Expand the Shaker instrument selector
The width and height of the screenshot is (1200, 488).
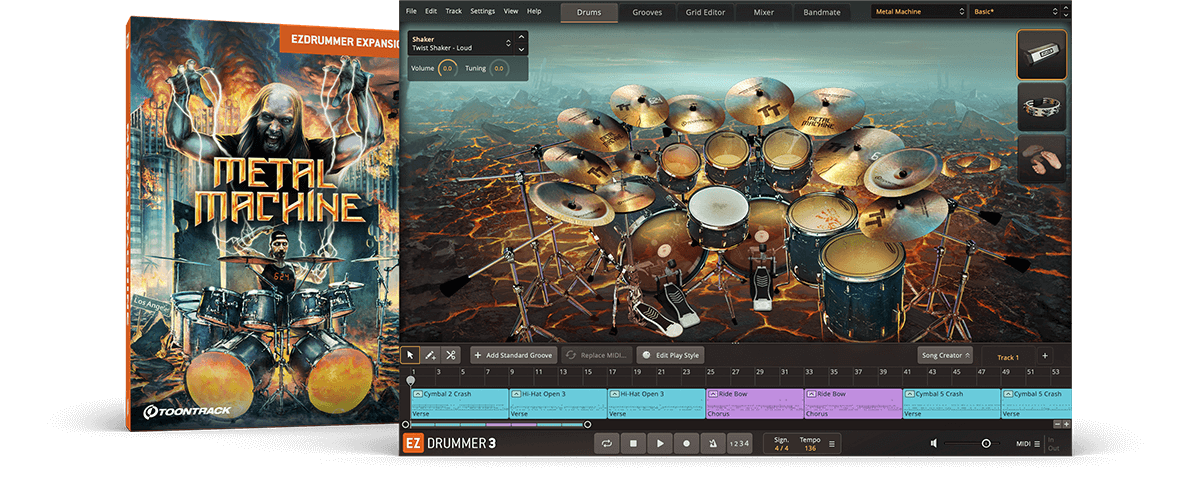click(508, 43)
